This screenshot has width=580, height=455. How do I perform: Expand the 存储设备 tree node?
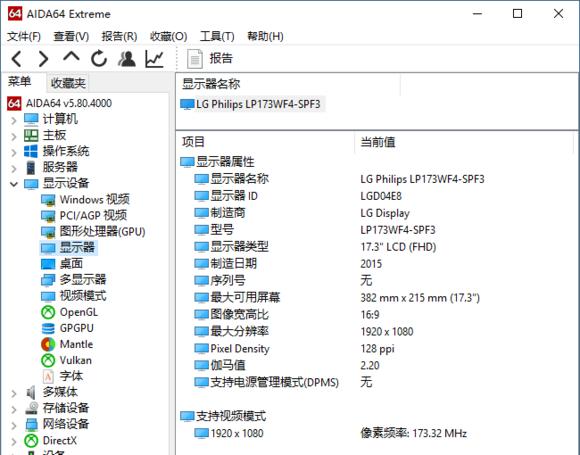pos(14,409)
